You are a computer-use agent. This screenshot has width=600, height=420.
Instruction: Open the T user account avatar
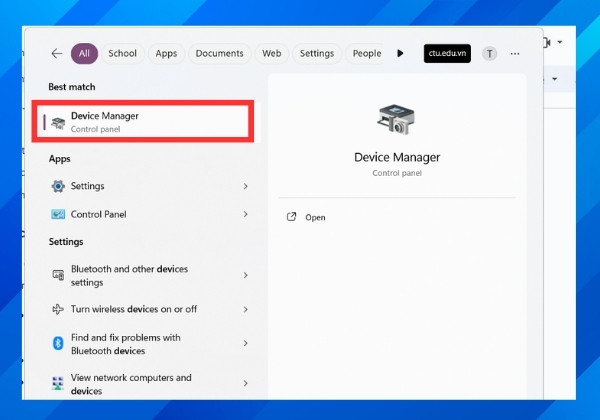(x=489, y=54)
